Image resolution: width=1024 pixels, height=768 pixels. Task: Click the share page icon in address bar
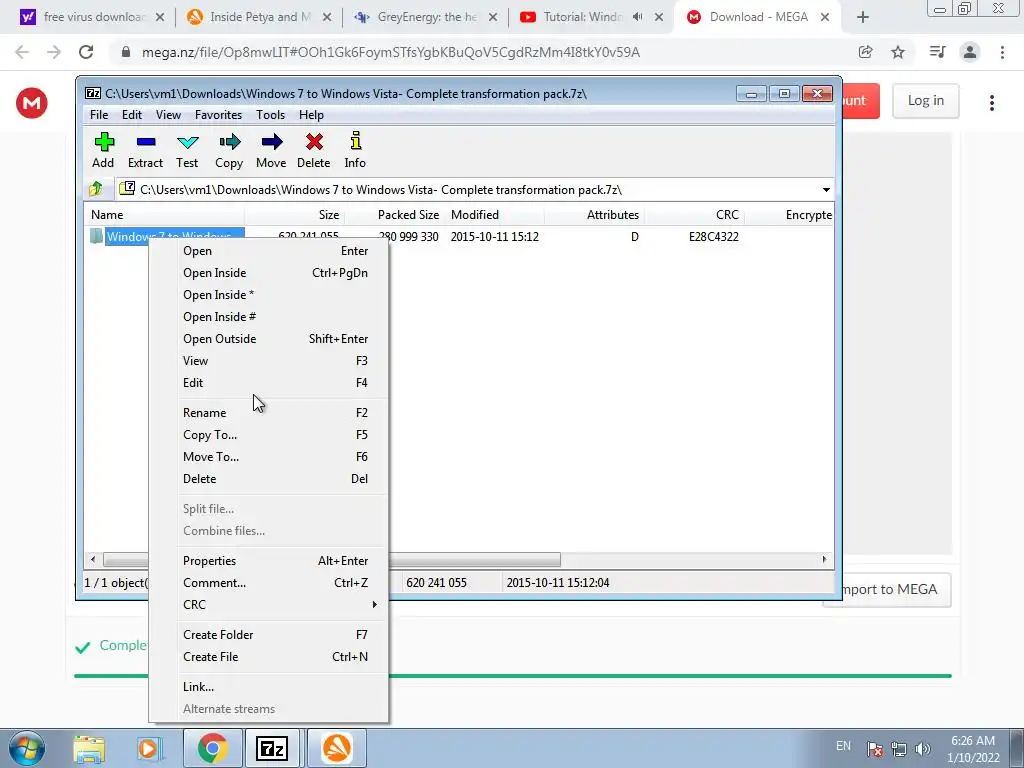pyautogui.click(x=865, y=52)
